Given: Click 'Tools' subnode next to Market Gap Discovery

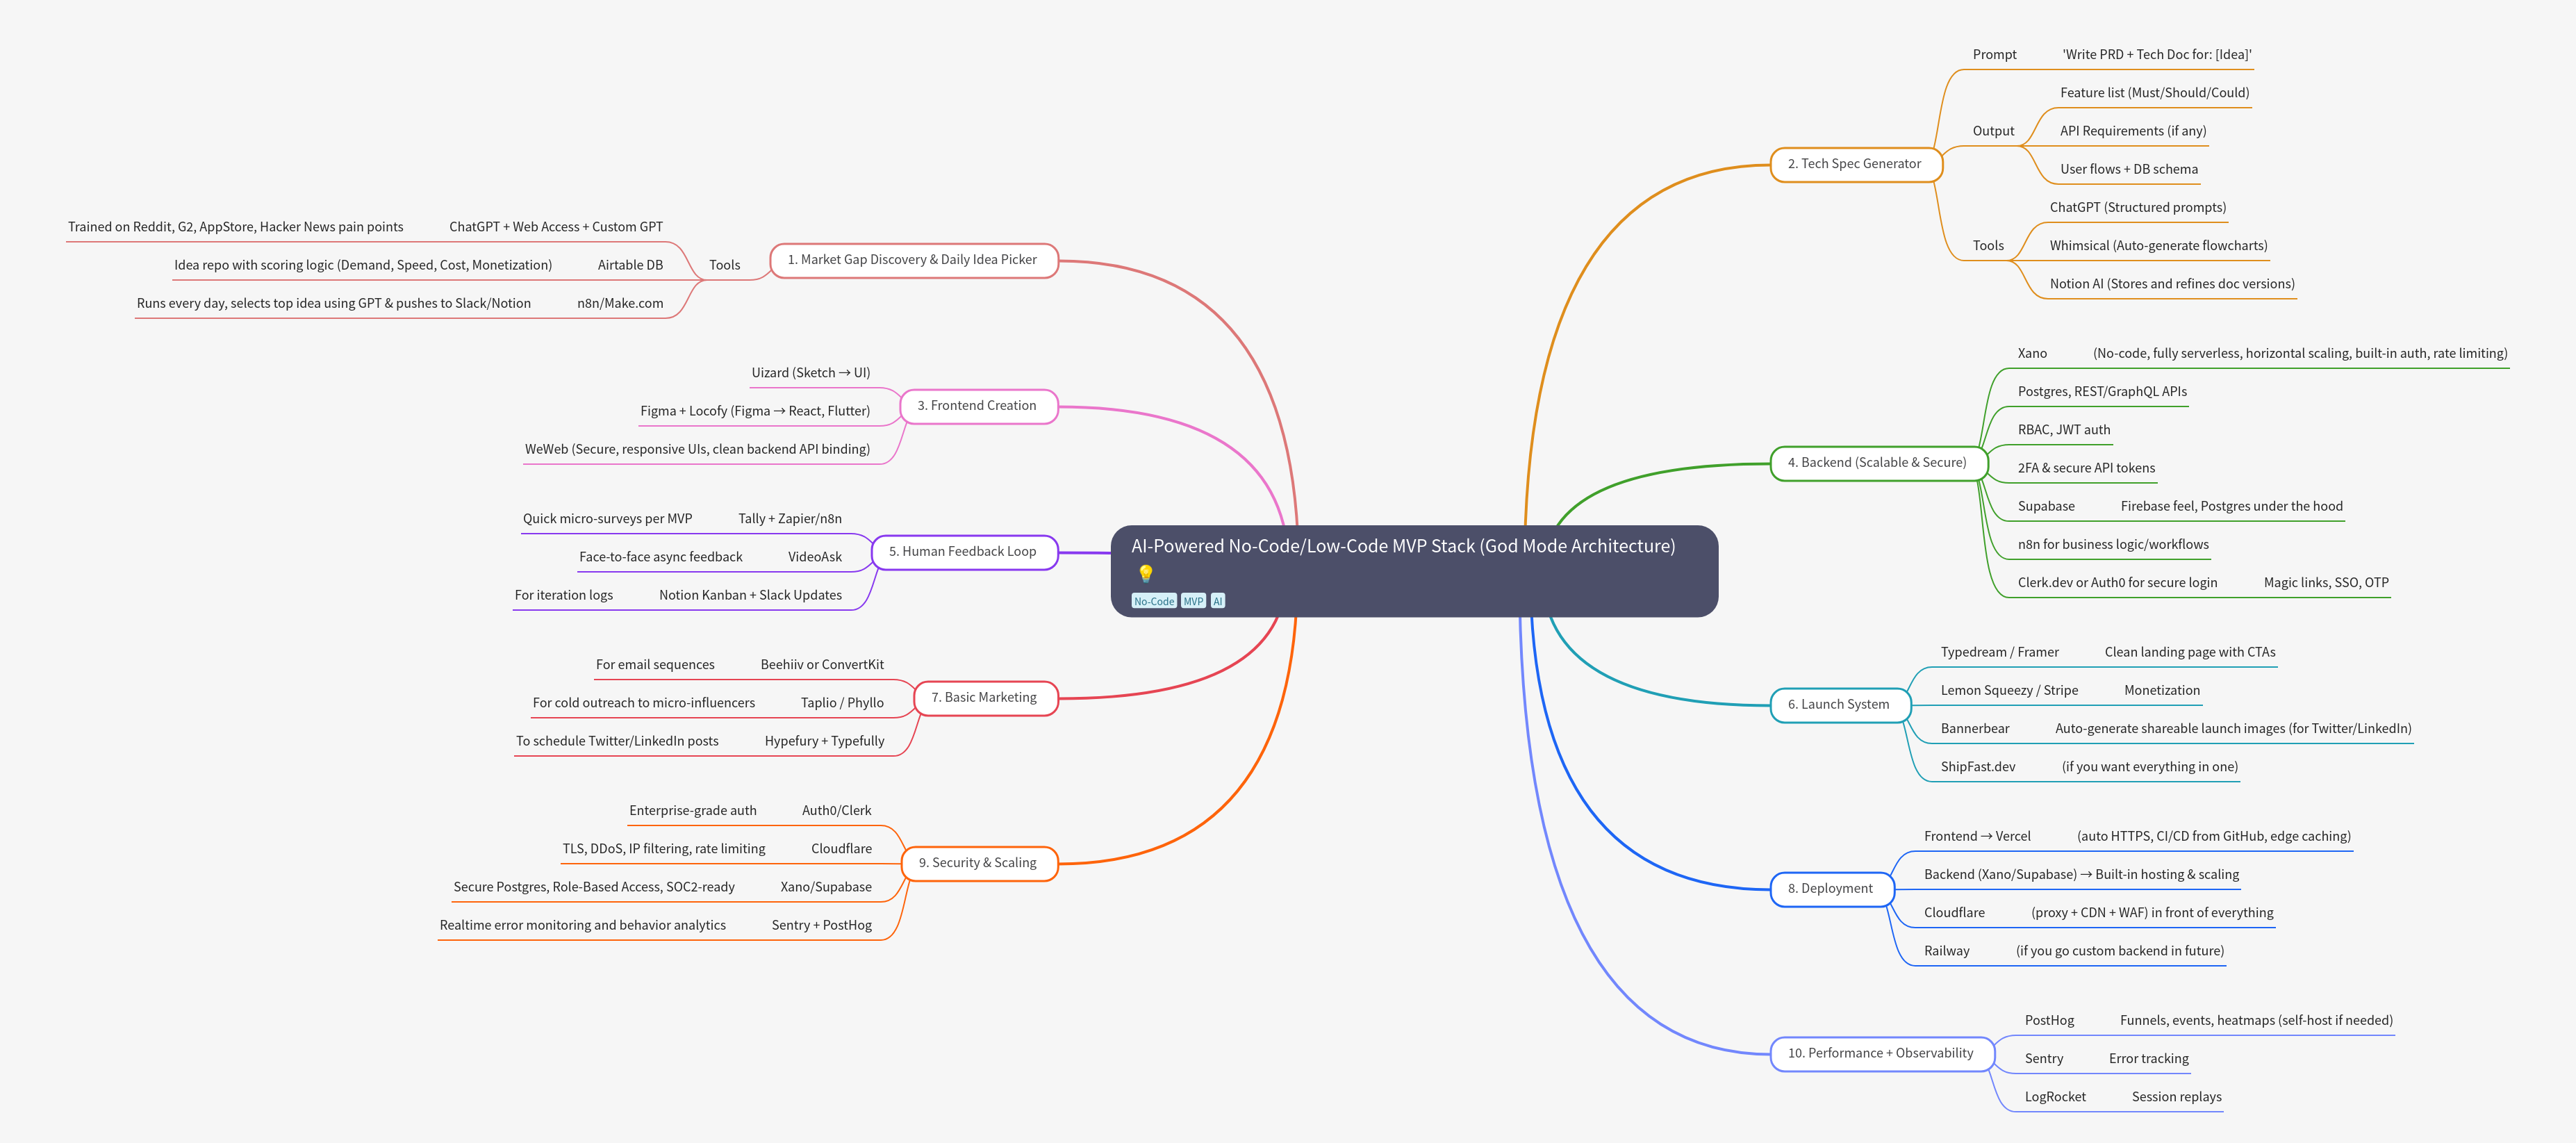Looking at the screenshot, I should [725, 266].
